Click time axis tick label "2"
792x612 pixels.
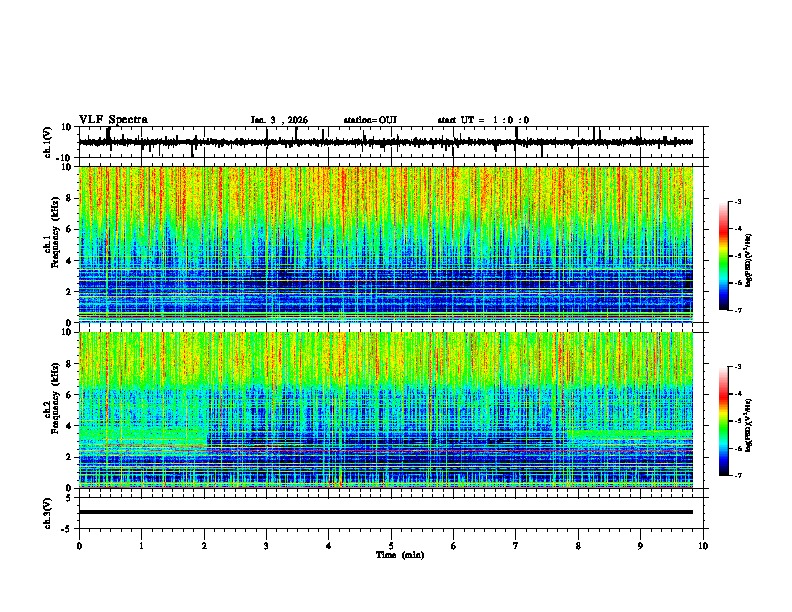(x=204, y=546)
